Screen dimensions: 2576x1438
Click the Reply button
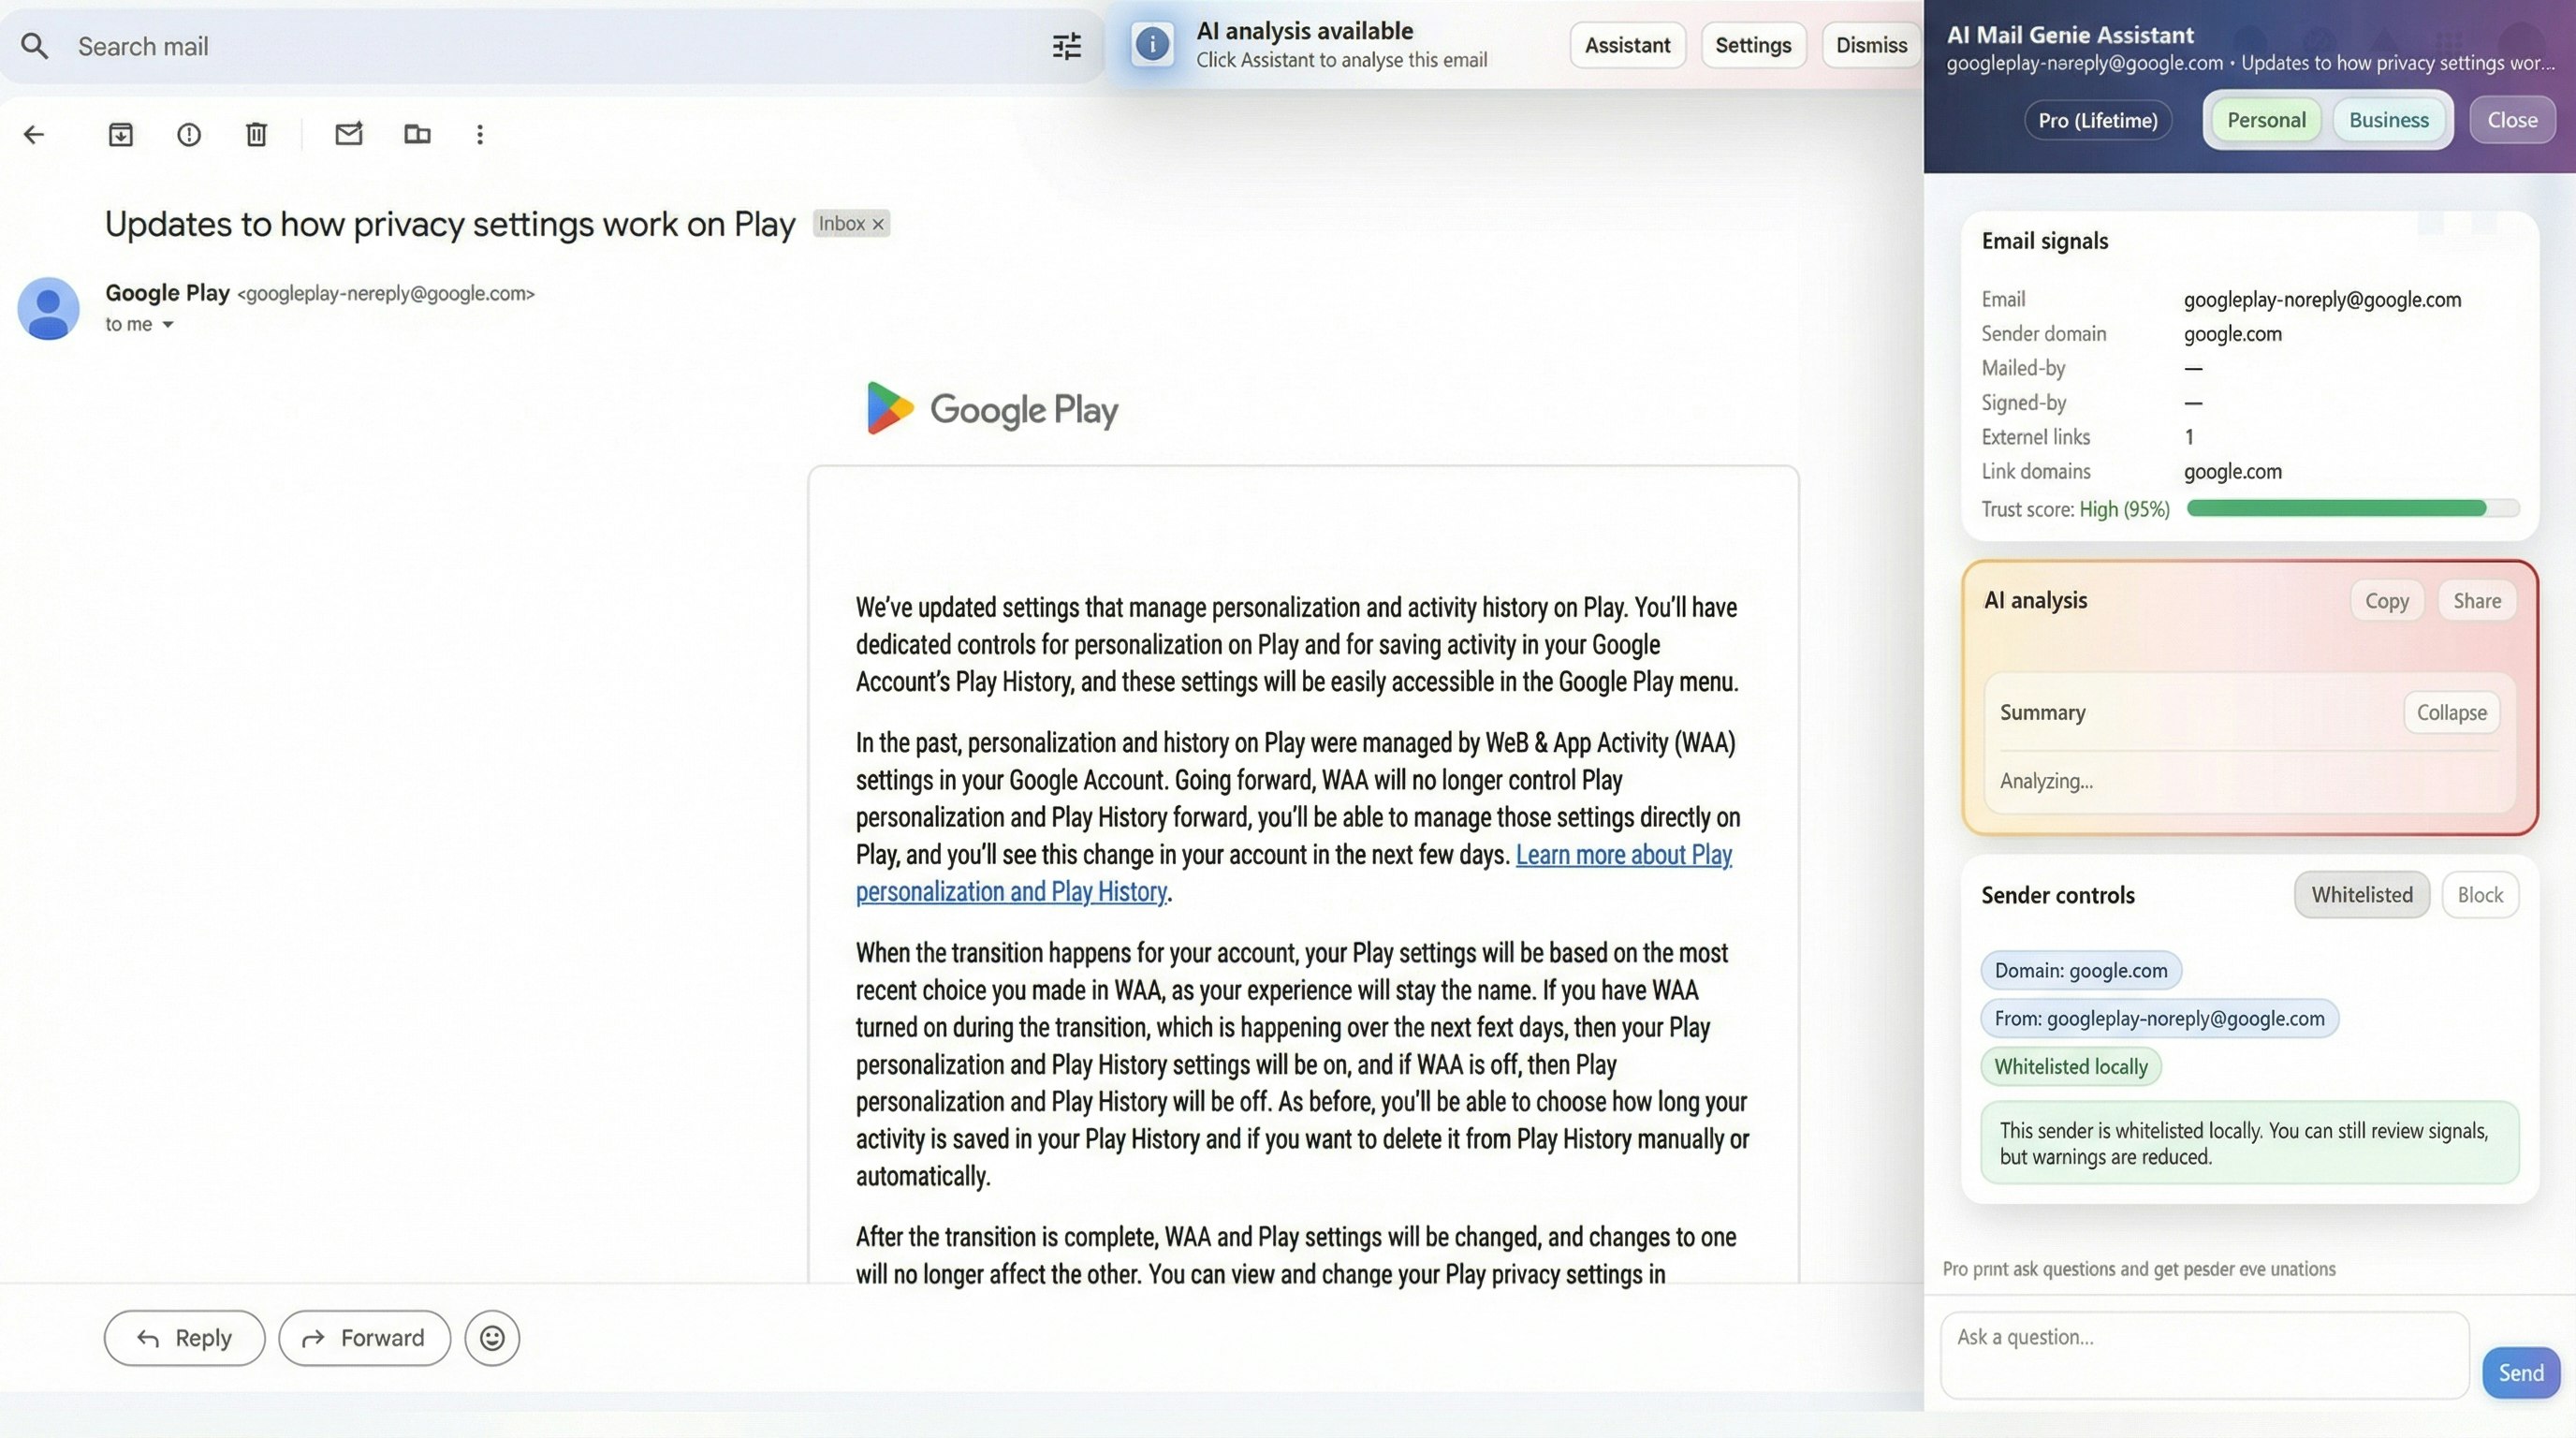click(x=184, y=1337)
